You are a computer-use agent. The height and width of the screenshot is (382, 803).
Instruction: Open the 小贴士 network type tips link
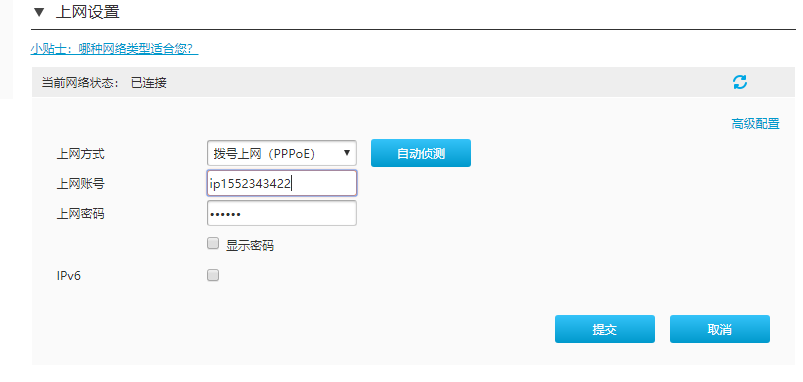tap(114, 49)
